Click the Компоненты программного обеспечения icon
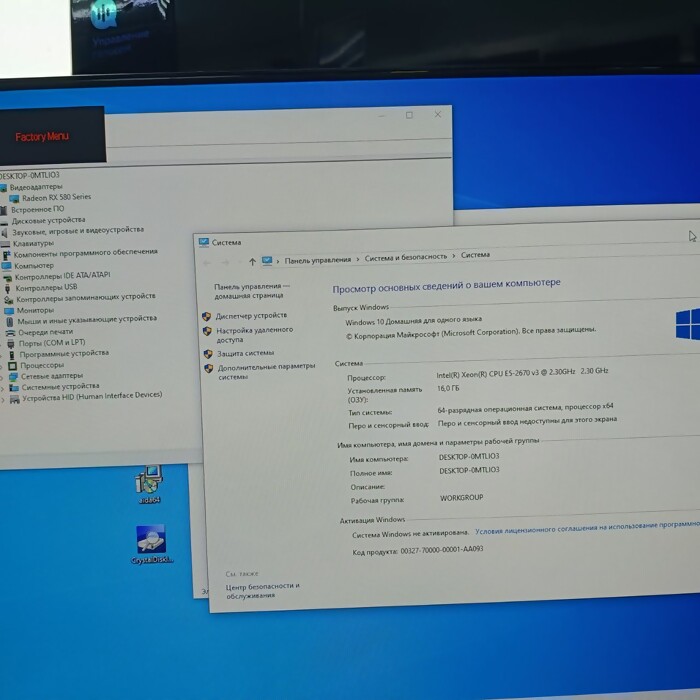 pyautogui.click(x=6, y=255)
